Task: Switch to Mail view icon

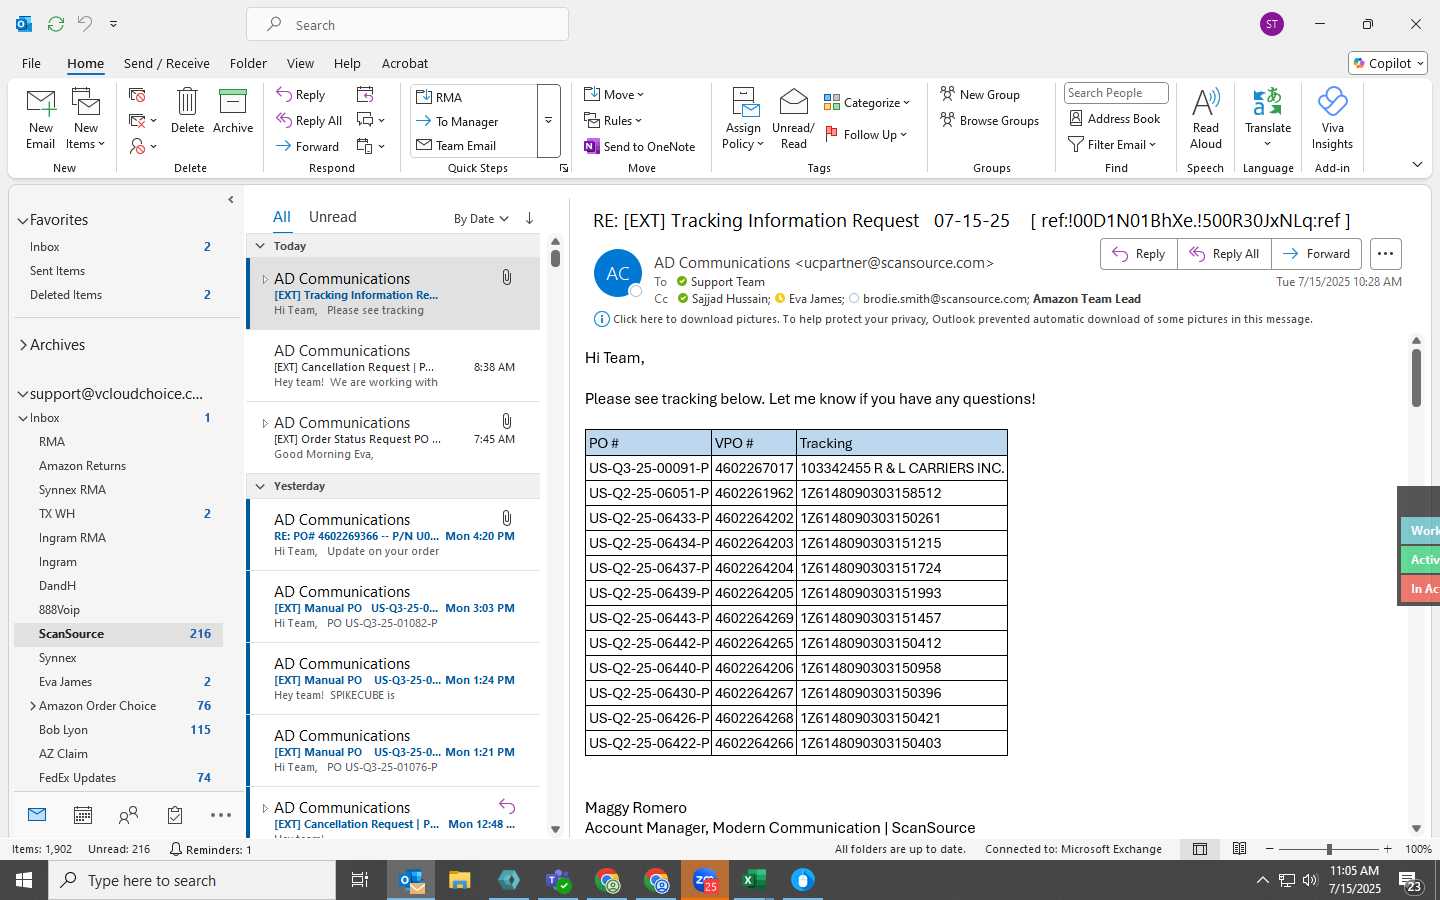Action: pyautogui.click(x=37, y=815)
